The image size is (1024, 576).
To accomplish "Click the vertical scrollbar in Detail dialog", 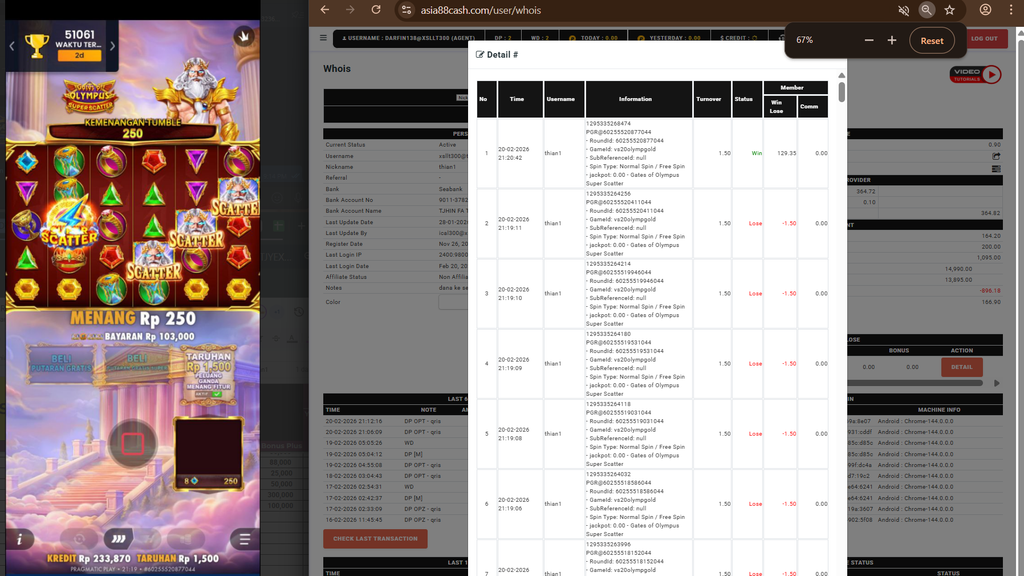I will [x=842, y=91].
